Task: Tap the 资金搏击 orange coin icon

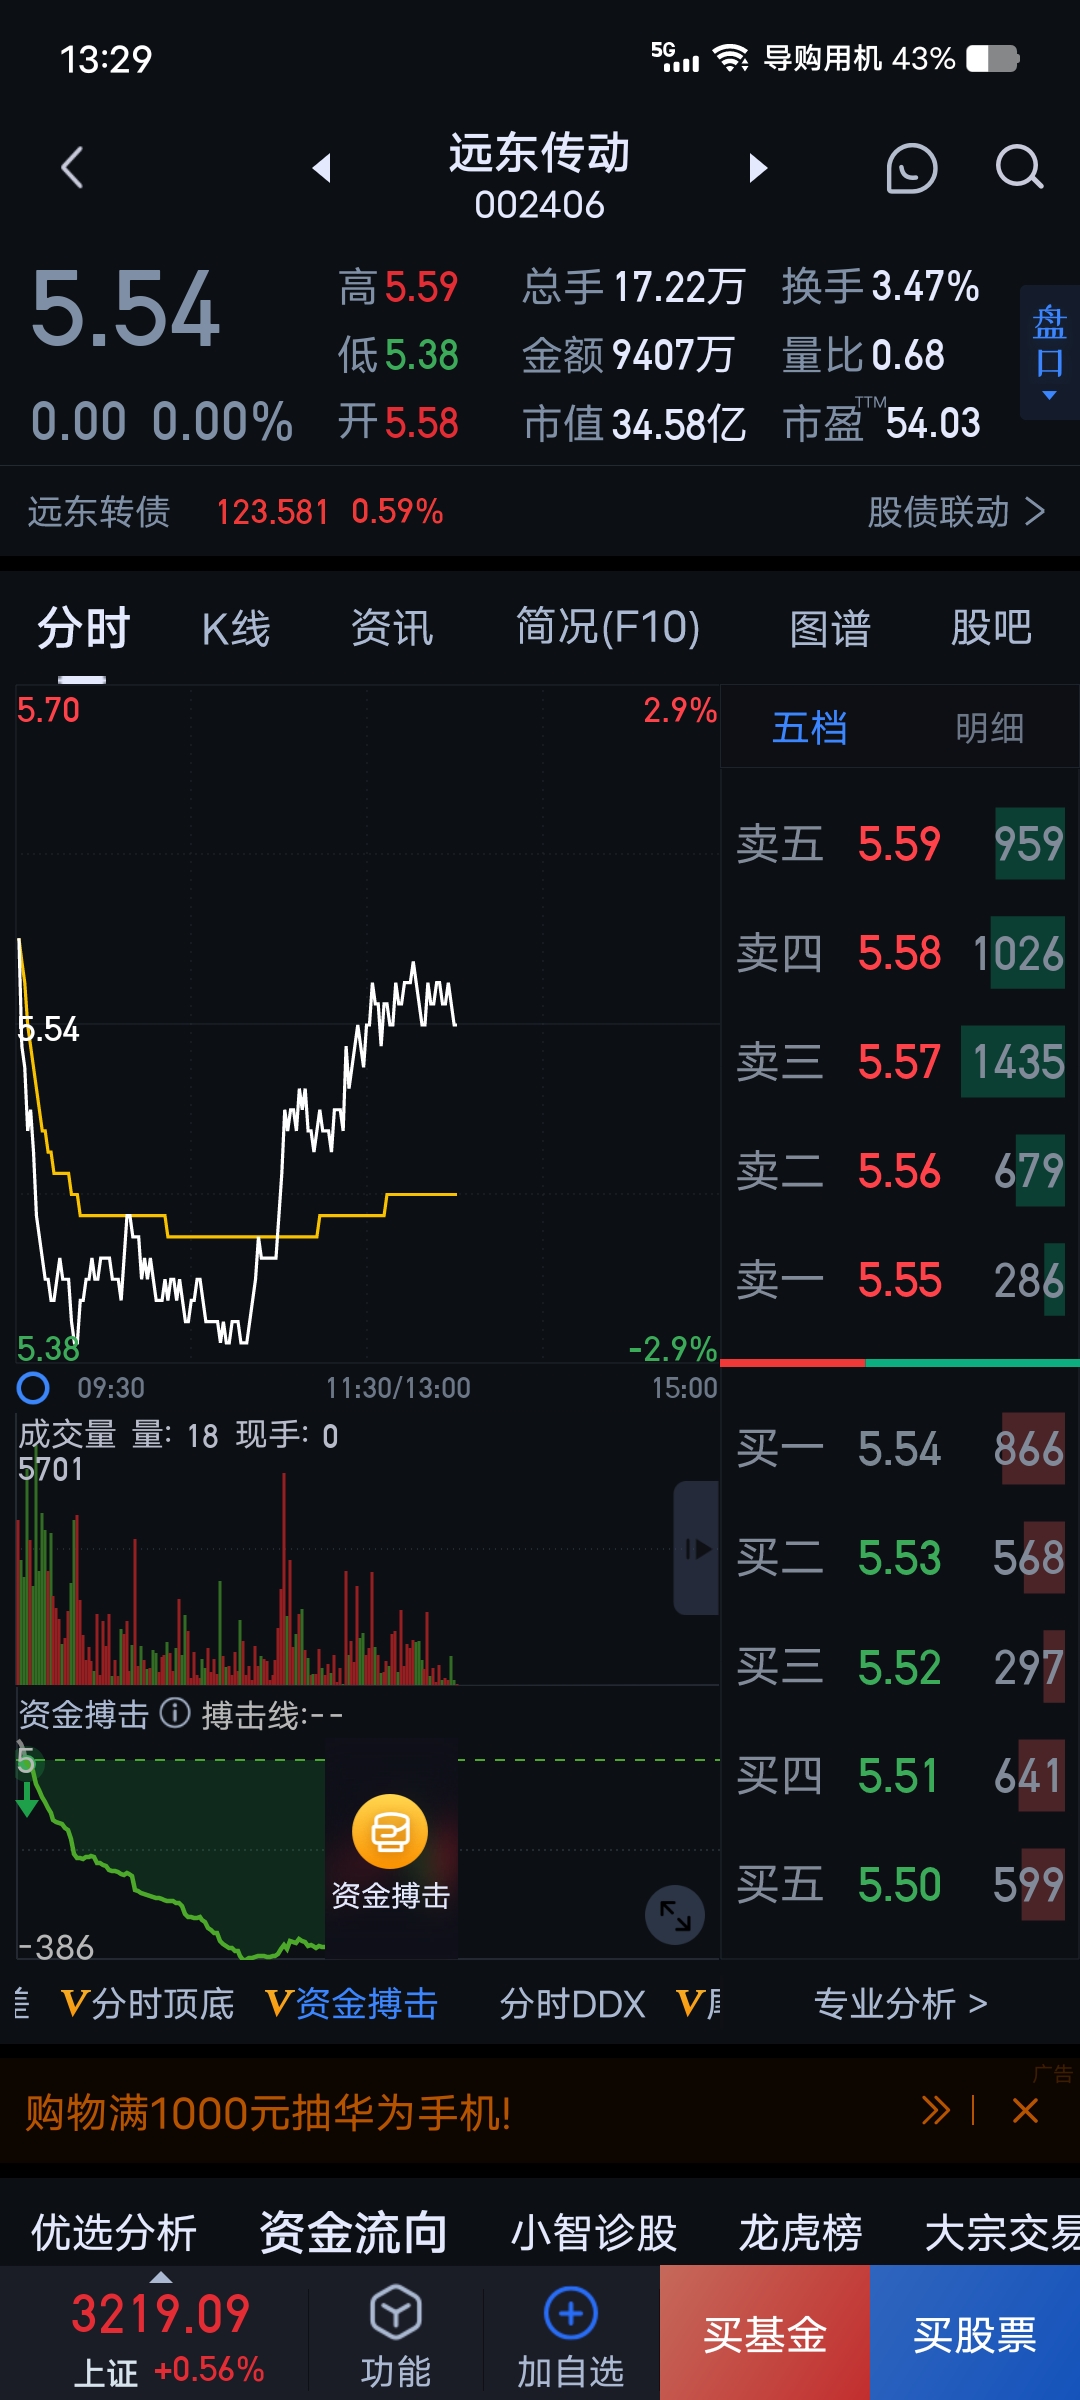Action: click(390, 1832)
